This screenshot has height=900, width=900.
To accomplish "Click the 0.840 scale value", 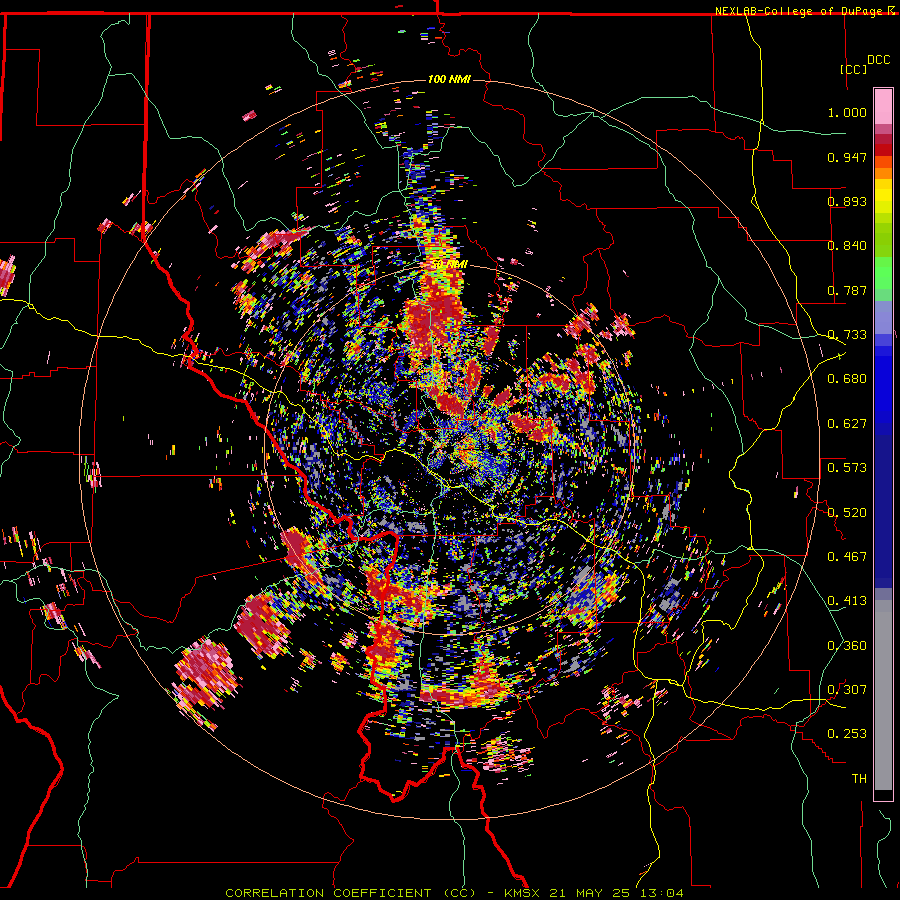I will point(847,246).
